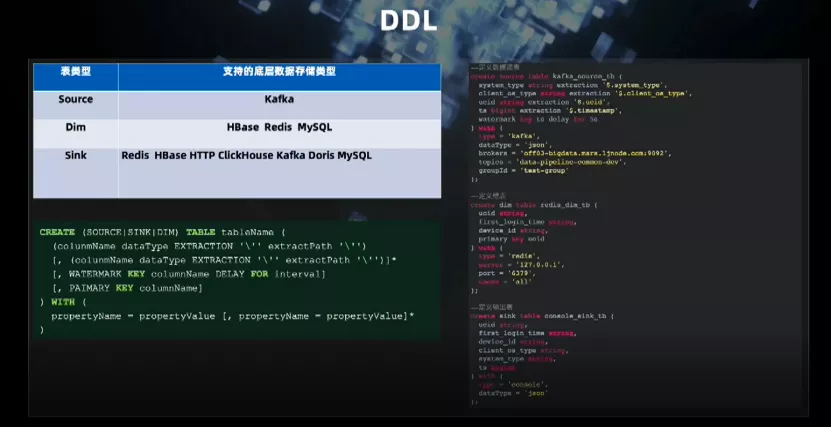This screenshot has width=832, height=428.
Task: Click "dataType = 'json'" in kafka source block
Action: tap(515, 145)
